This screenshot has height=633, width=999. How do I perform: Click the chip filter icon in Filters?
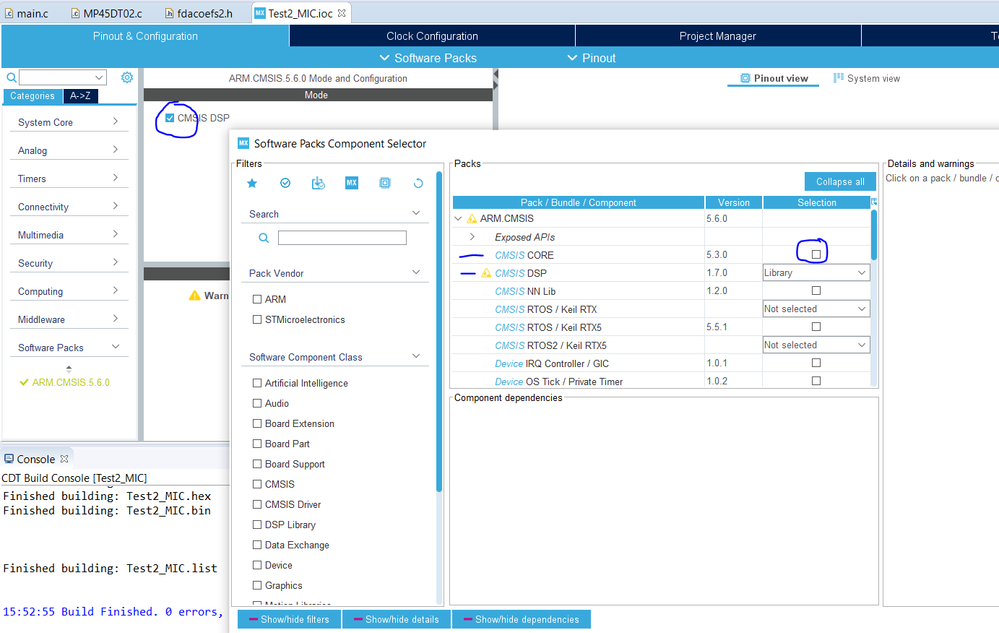coord(385,183)
